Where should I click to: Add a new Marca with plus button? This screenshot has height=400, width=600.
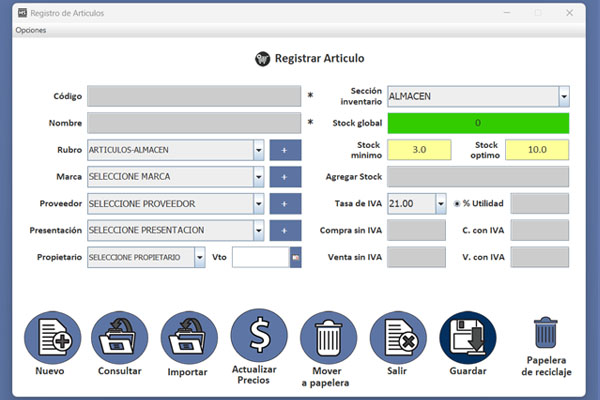pyautogui.click(x=284, y=177)
